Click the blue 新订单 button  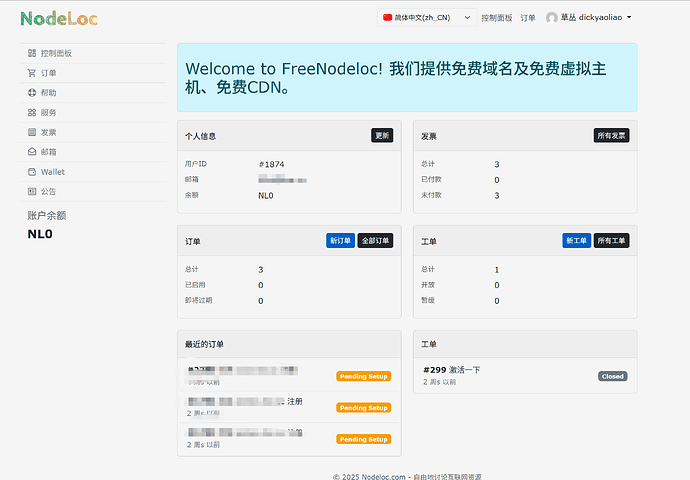340,241
